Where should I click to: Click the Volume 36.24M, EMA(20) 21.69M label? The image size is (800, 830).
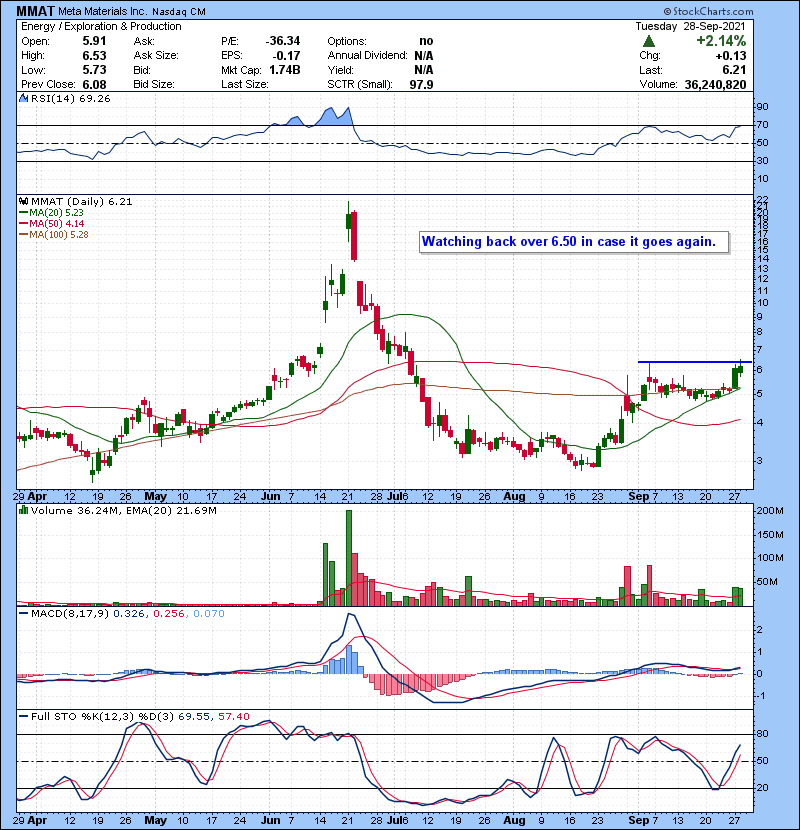pyautogui.click(x=123, y=510)
